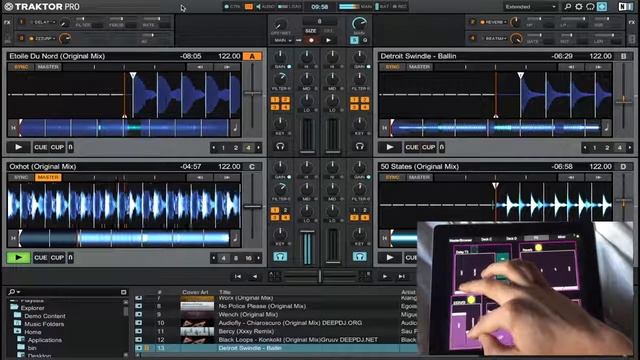
Task: Shift Deck C loop sizes right
Action: point(258,258)
